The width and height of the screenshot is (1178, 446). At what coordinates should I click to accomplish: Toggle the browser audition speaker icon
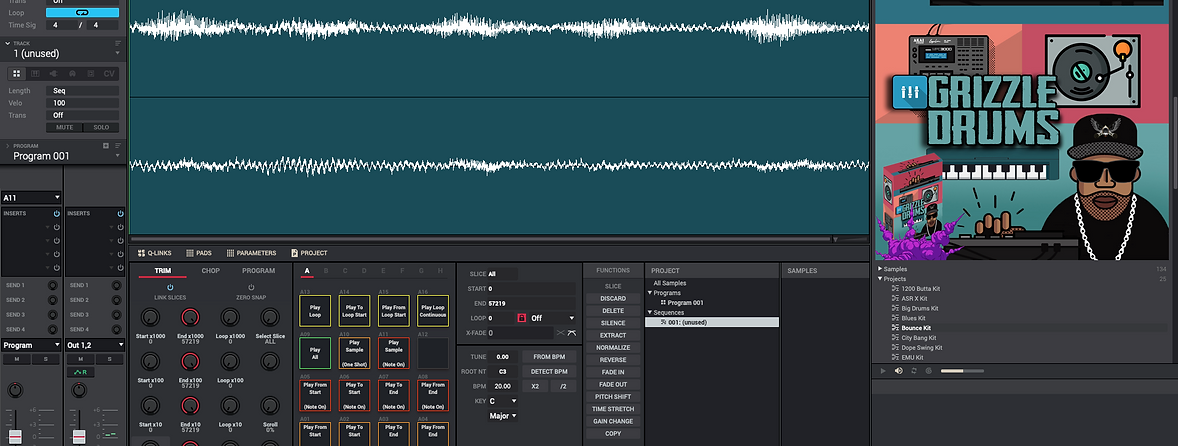pos(899,371)
